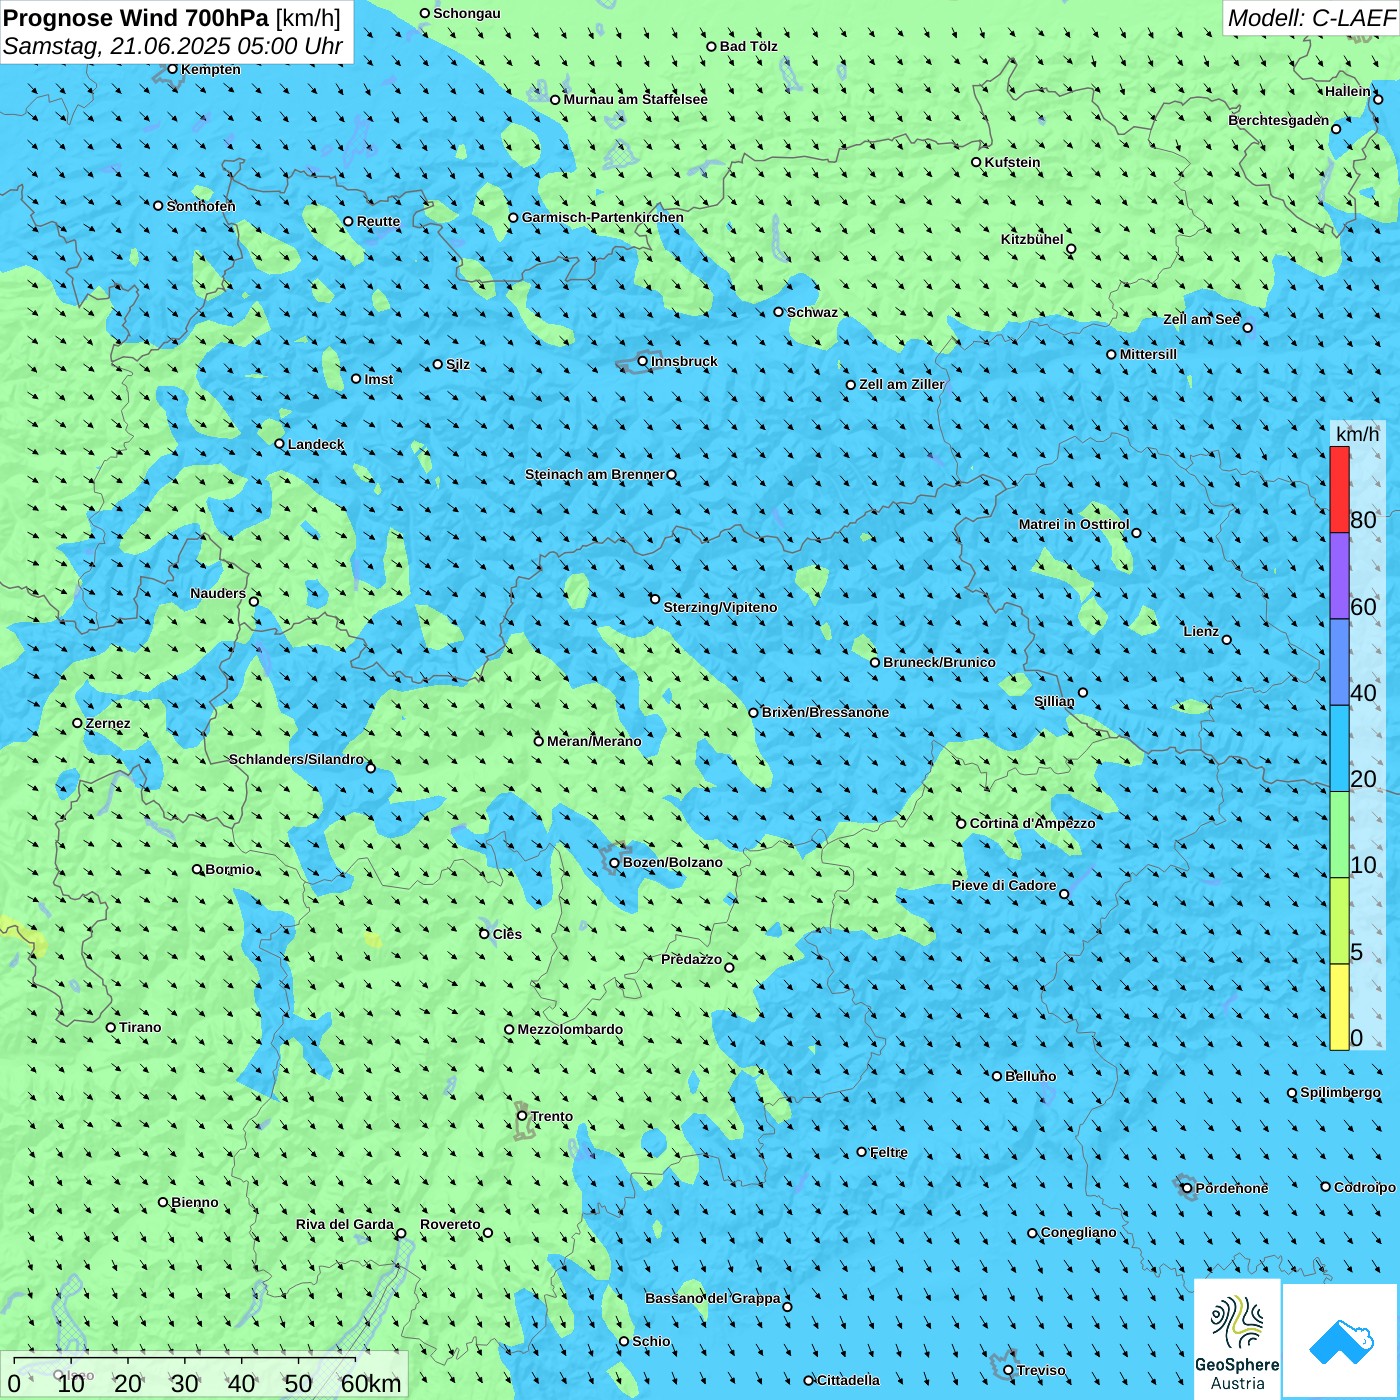Select the Bormio marker circle
This screenshot has height=1400, width=1400.
[197, 869]
